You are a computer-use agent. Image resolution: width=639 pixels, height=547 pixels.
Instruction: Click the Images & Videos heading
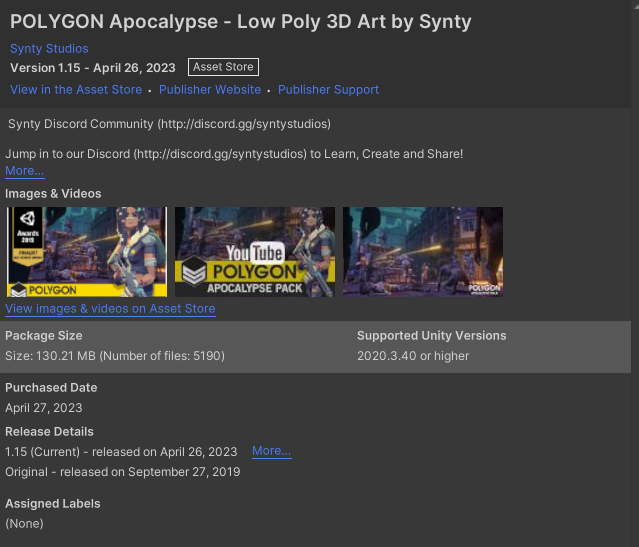(x=53, y=194)
